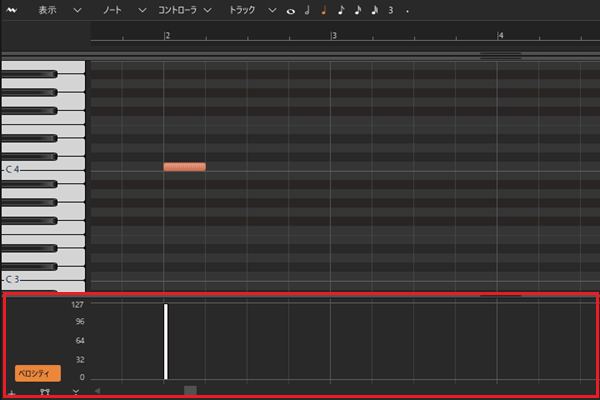Select the highlighted quarter note duration
The height and width of the screenshot is (400, 600).
tap(324, 10)
